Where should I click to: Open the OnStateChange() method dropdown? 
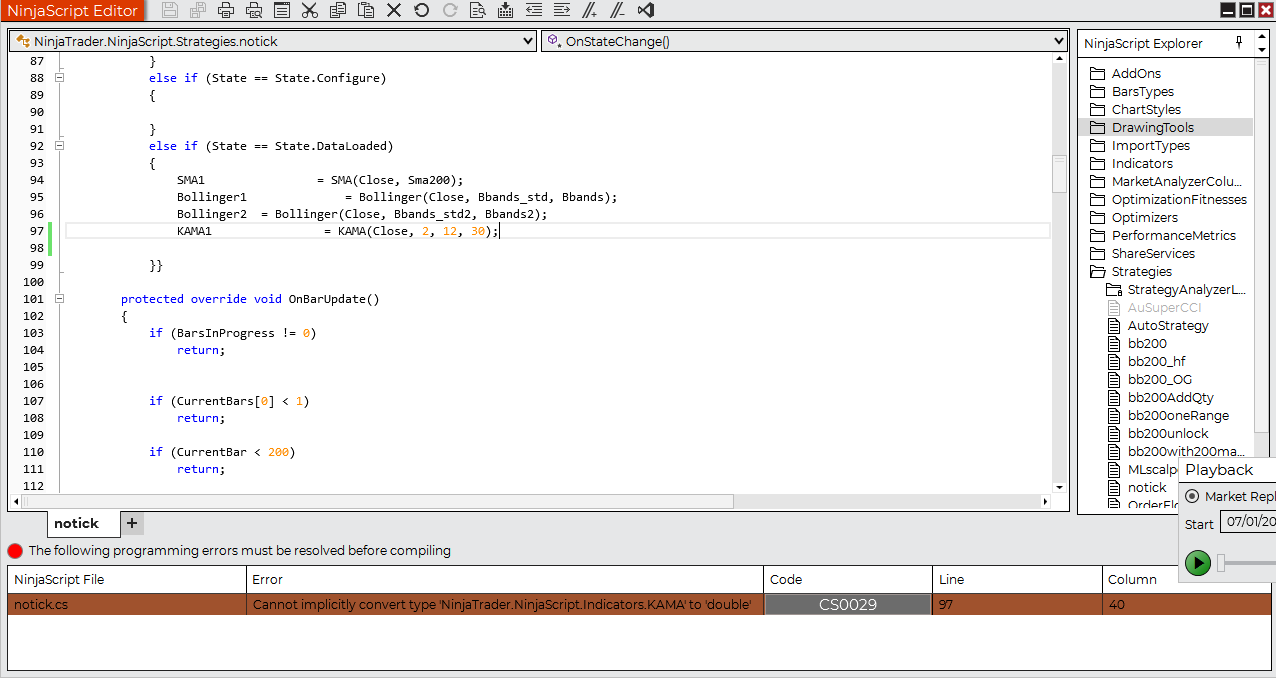click(1059, 42)
